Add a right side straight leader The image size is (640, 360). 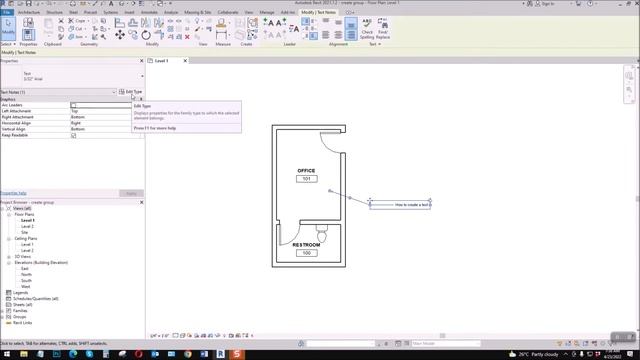[x=280, y=22]
